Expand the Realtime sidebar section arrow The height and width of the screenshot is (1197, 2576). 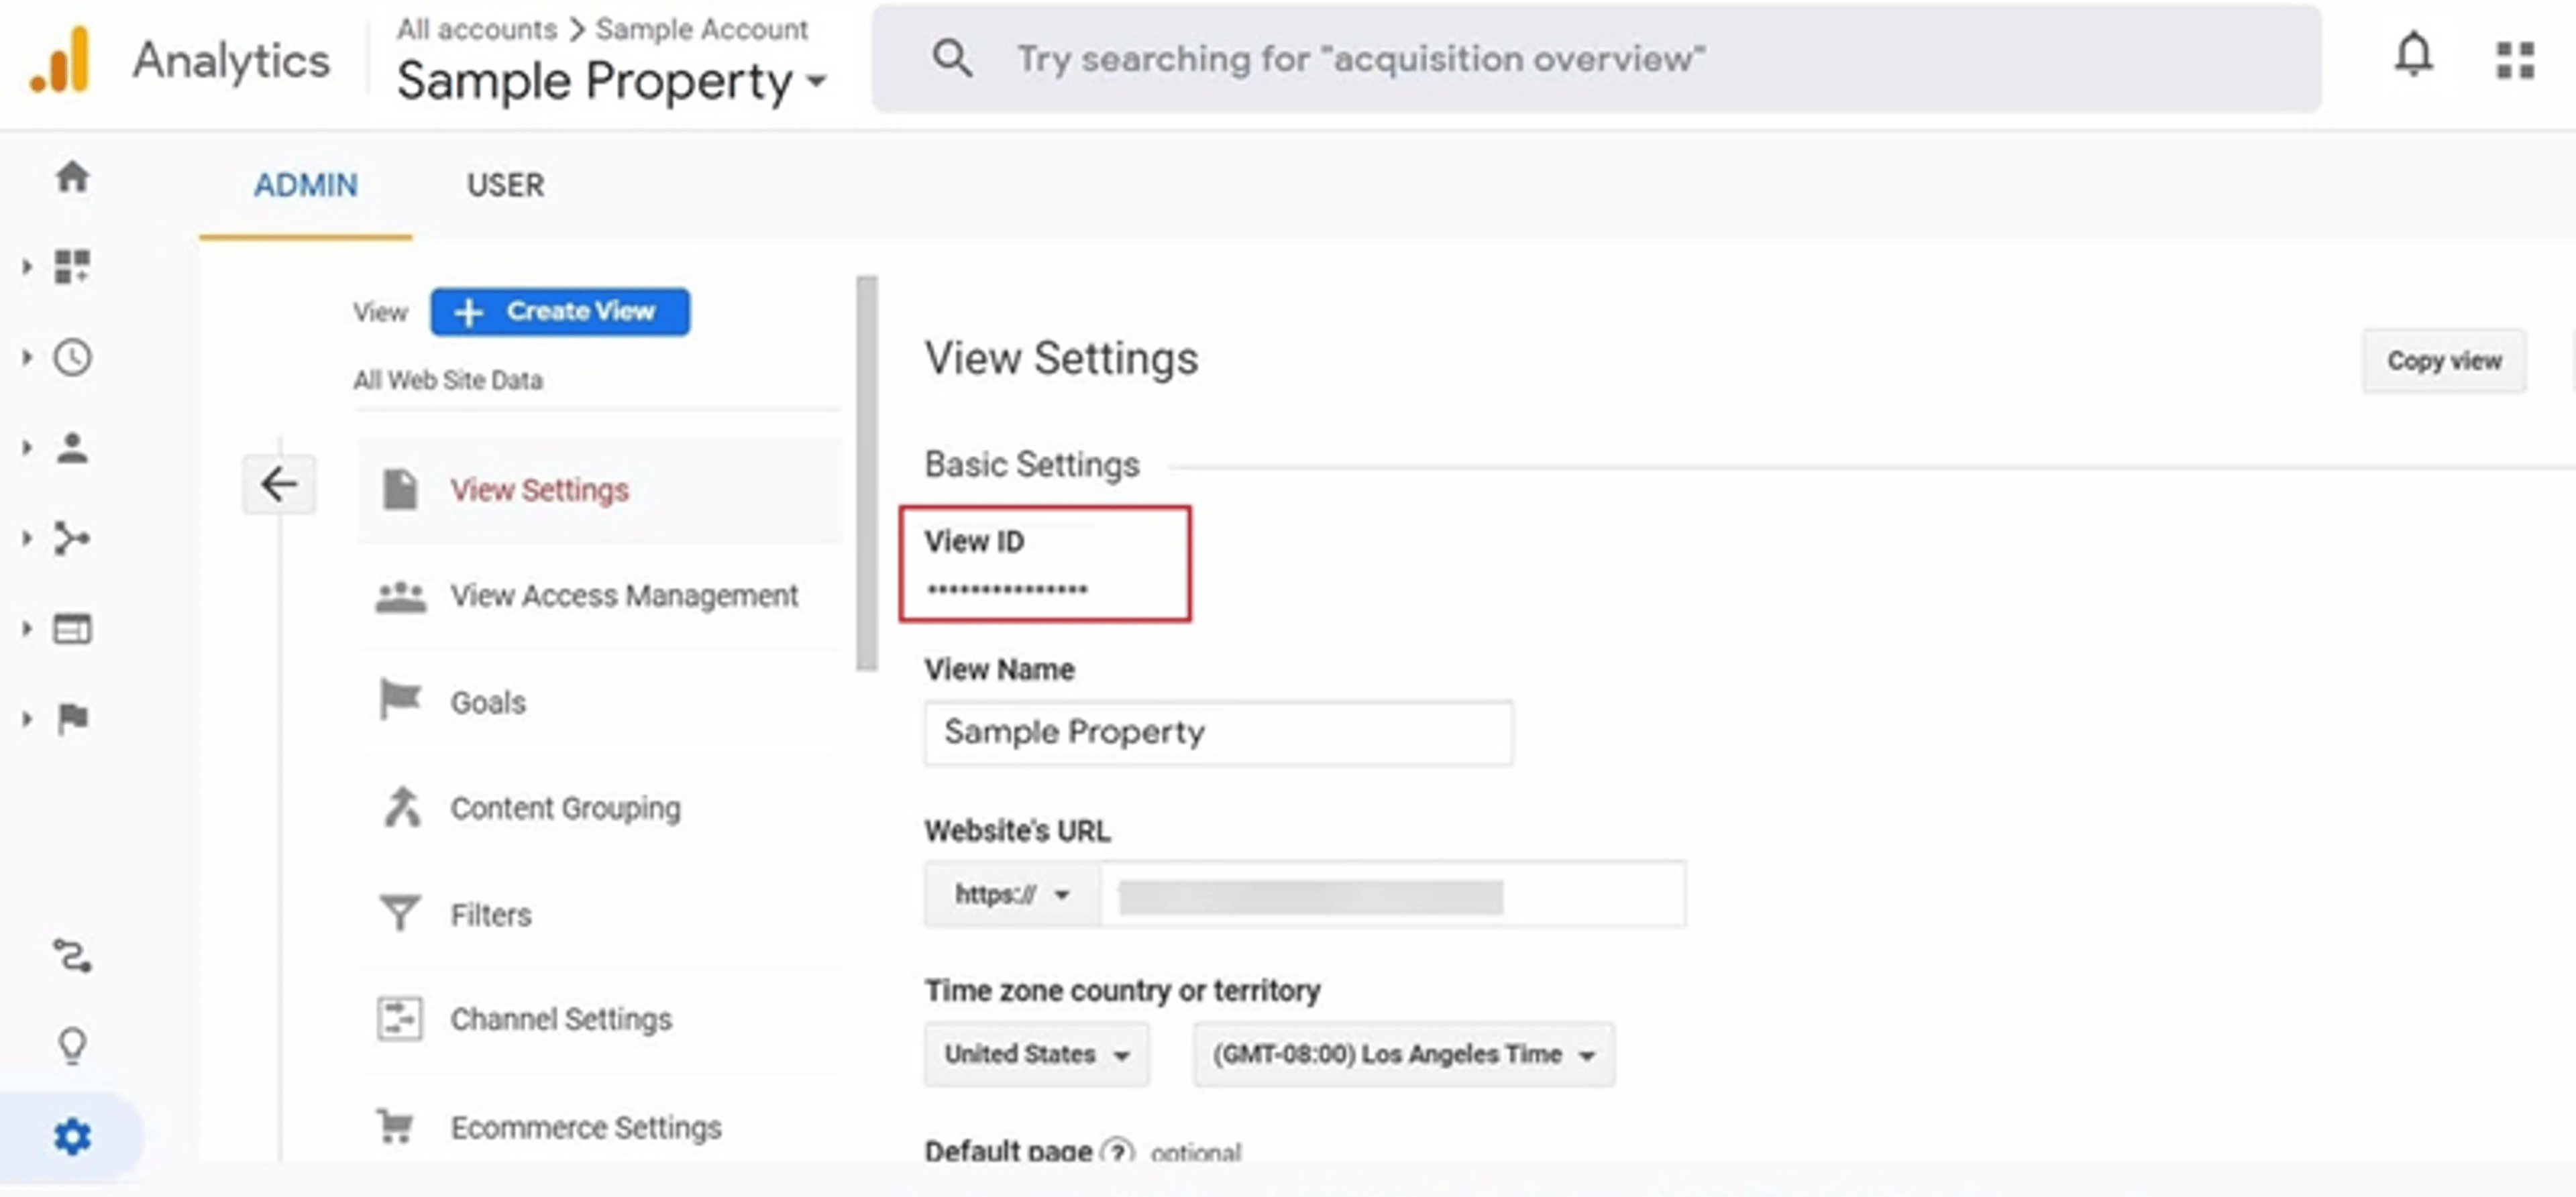(27, 357)
